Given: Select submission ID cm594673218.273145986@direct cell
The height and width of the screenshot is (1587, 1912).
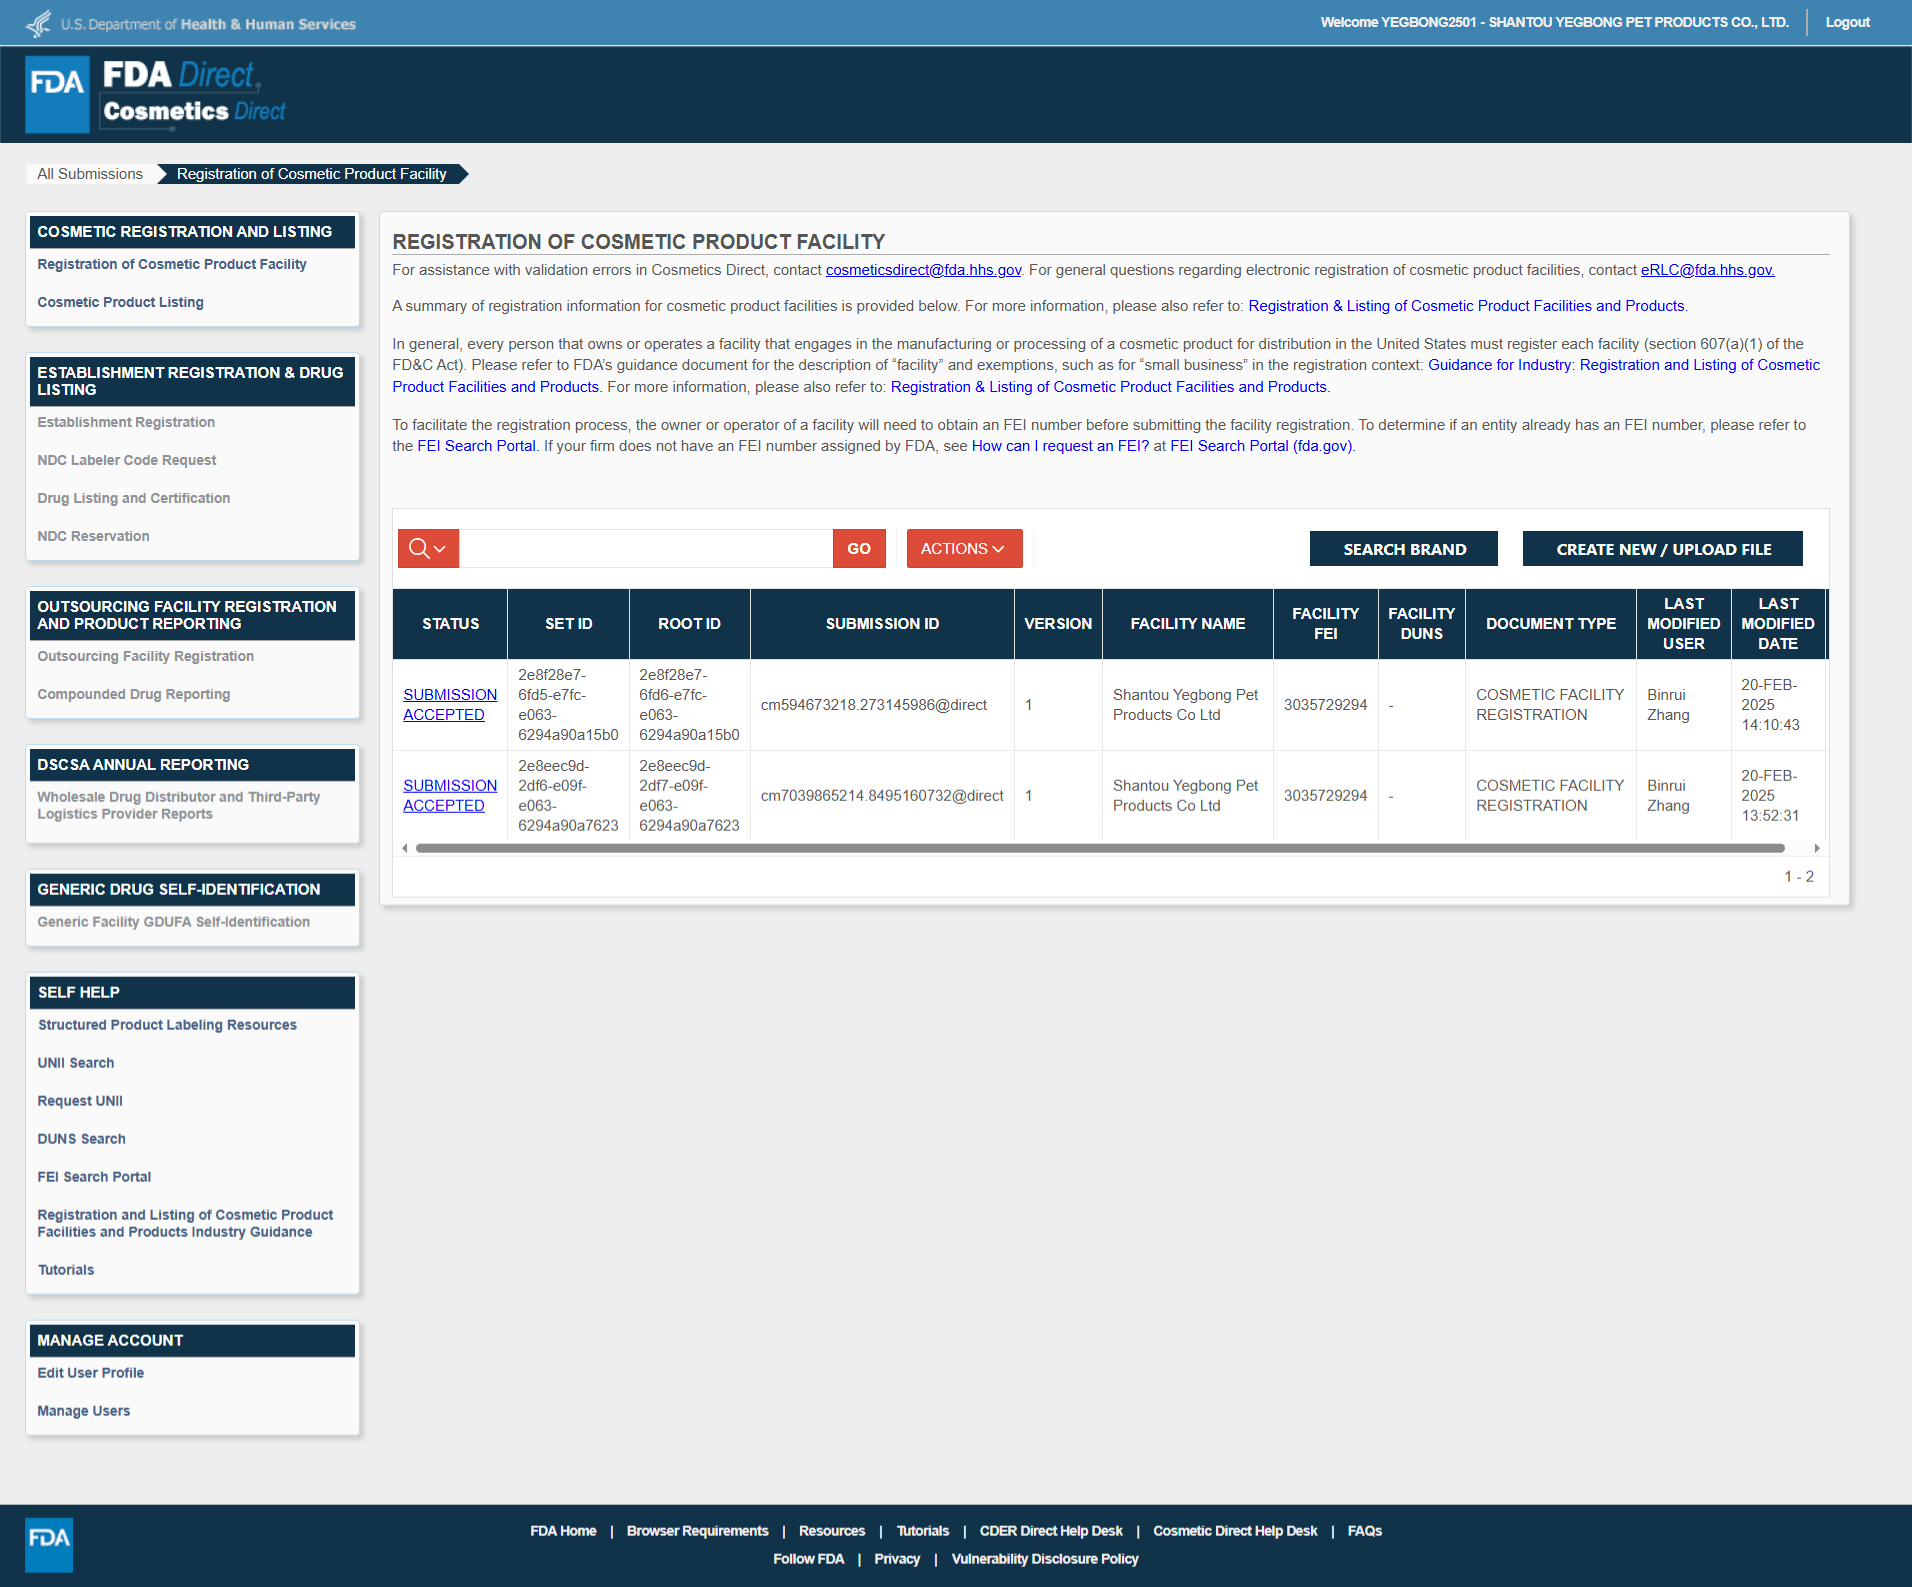Looking at the screenshot, I should [x=882, y=705].
